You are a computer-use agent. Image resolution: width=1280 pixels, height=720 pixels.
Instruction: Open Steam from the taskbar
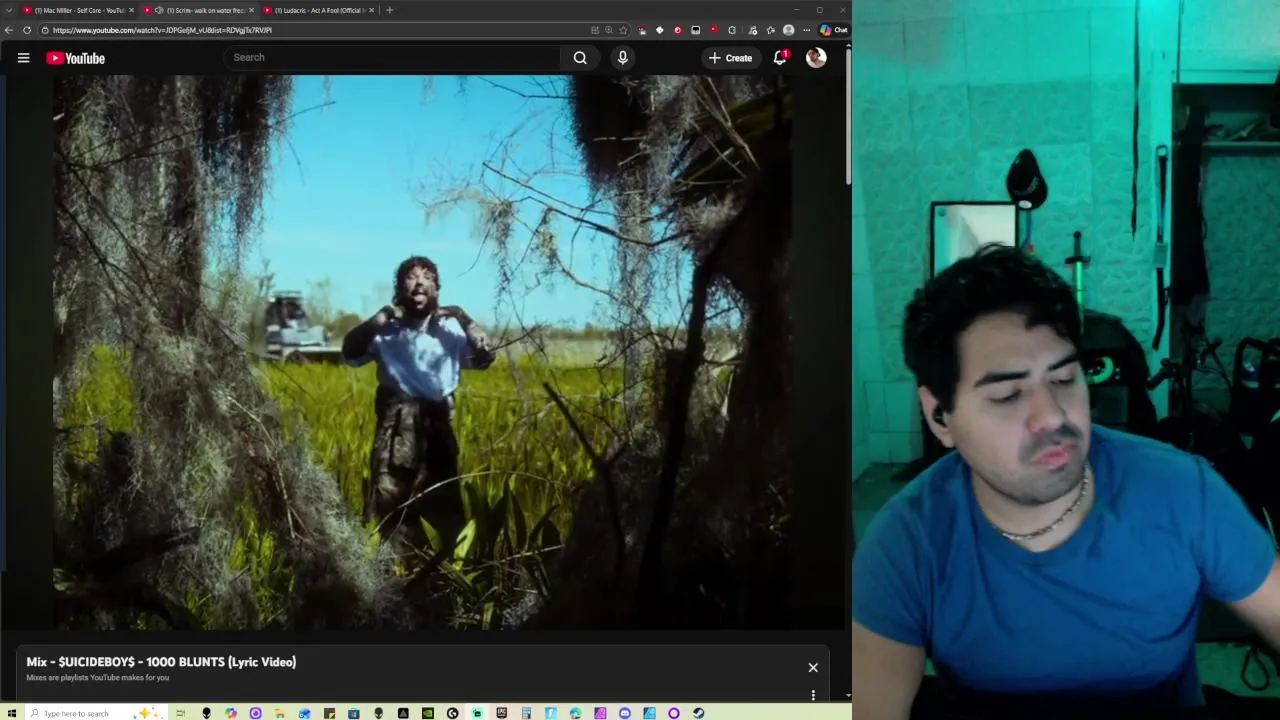pyautogui.click(x=698, y=713)
